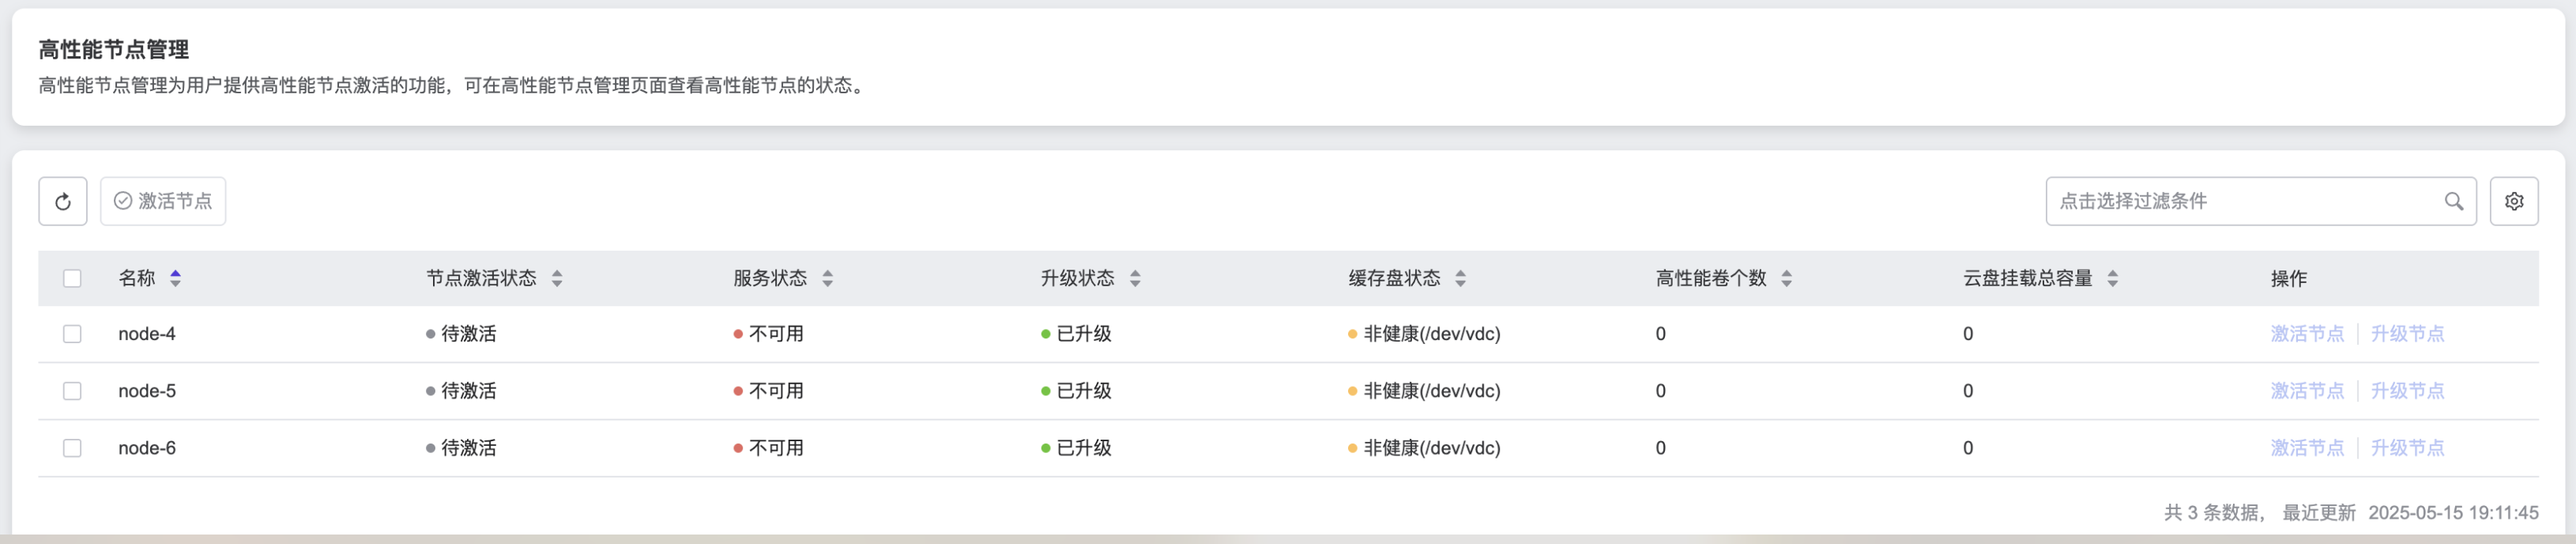Click the 激活节点 toolbar button
Screen dimensions: 2576x544
tap(163, 201)
